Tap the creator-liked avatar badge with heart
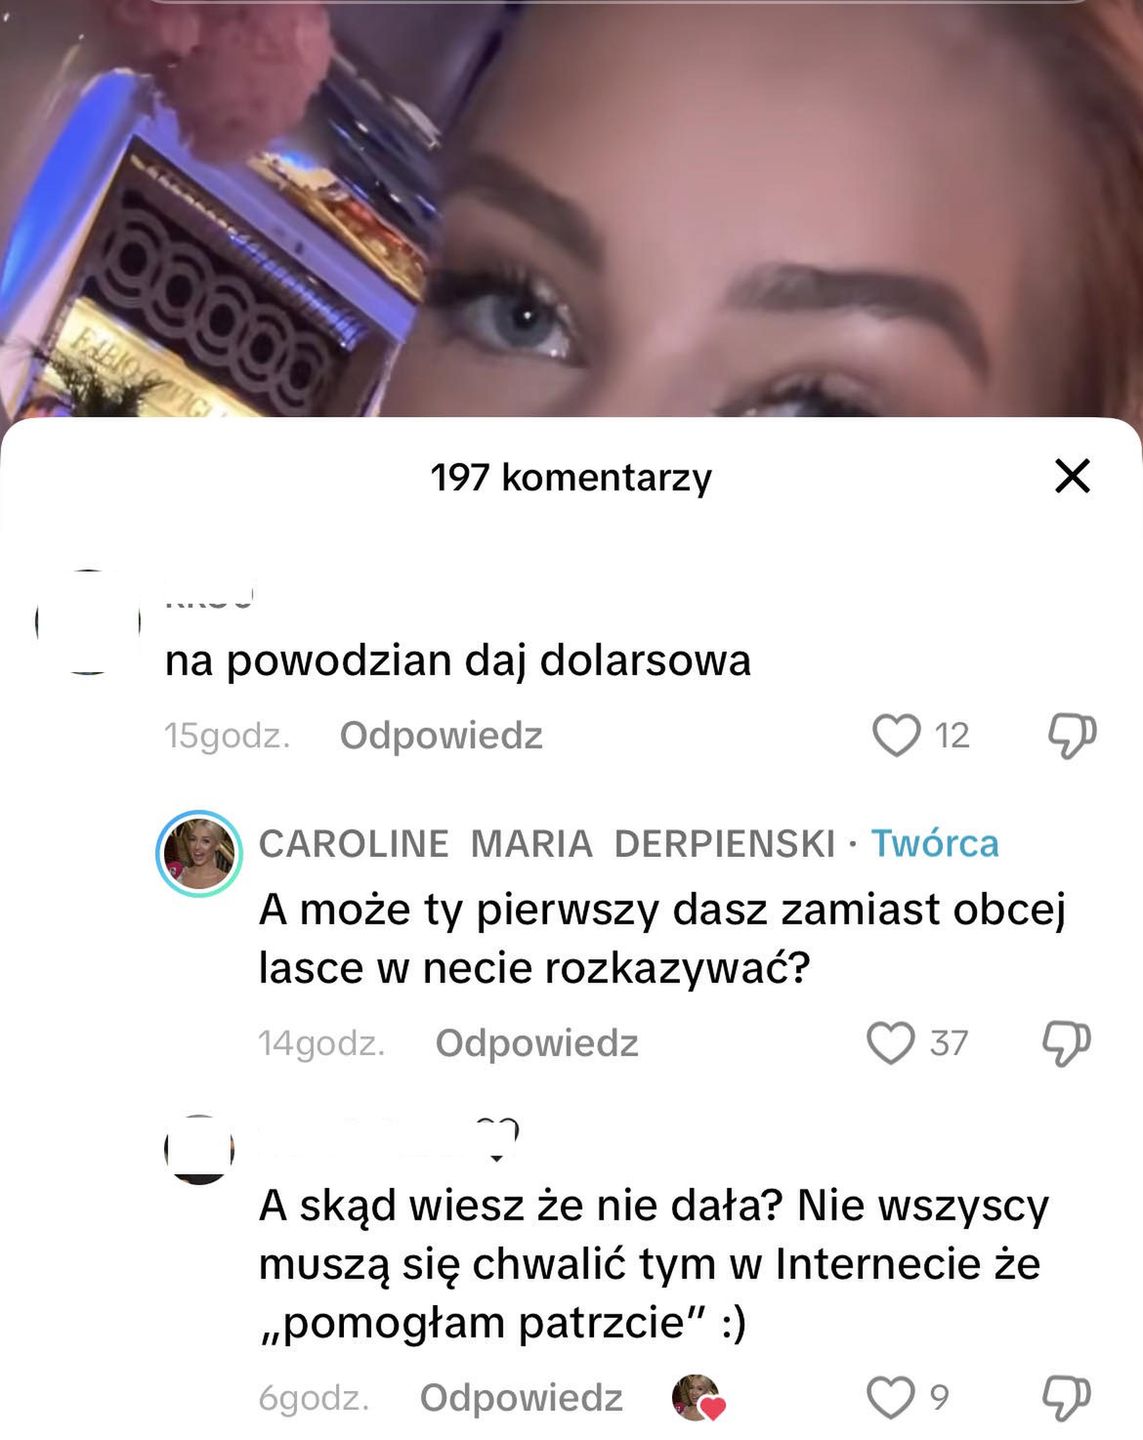The image size is (1143, 1440). pos(698,1397)
